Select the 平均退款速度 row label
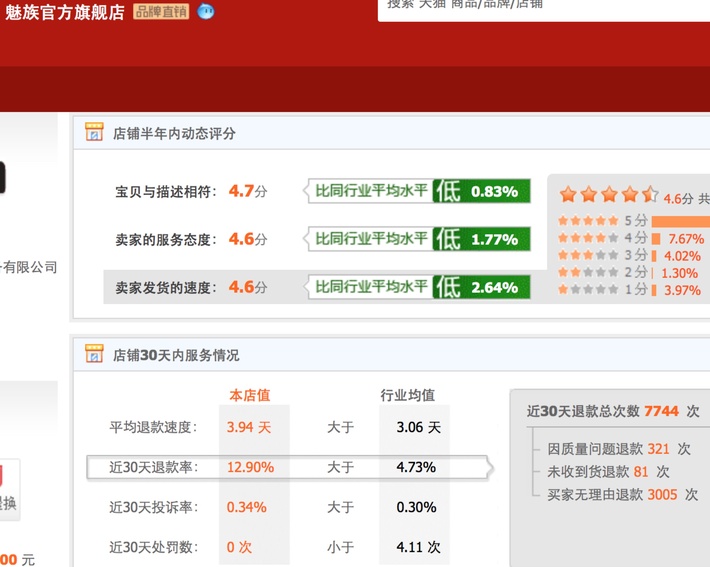The width and height of the screenshot is (710, 567). coord(154,427)
